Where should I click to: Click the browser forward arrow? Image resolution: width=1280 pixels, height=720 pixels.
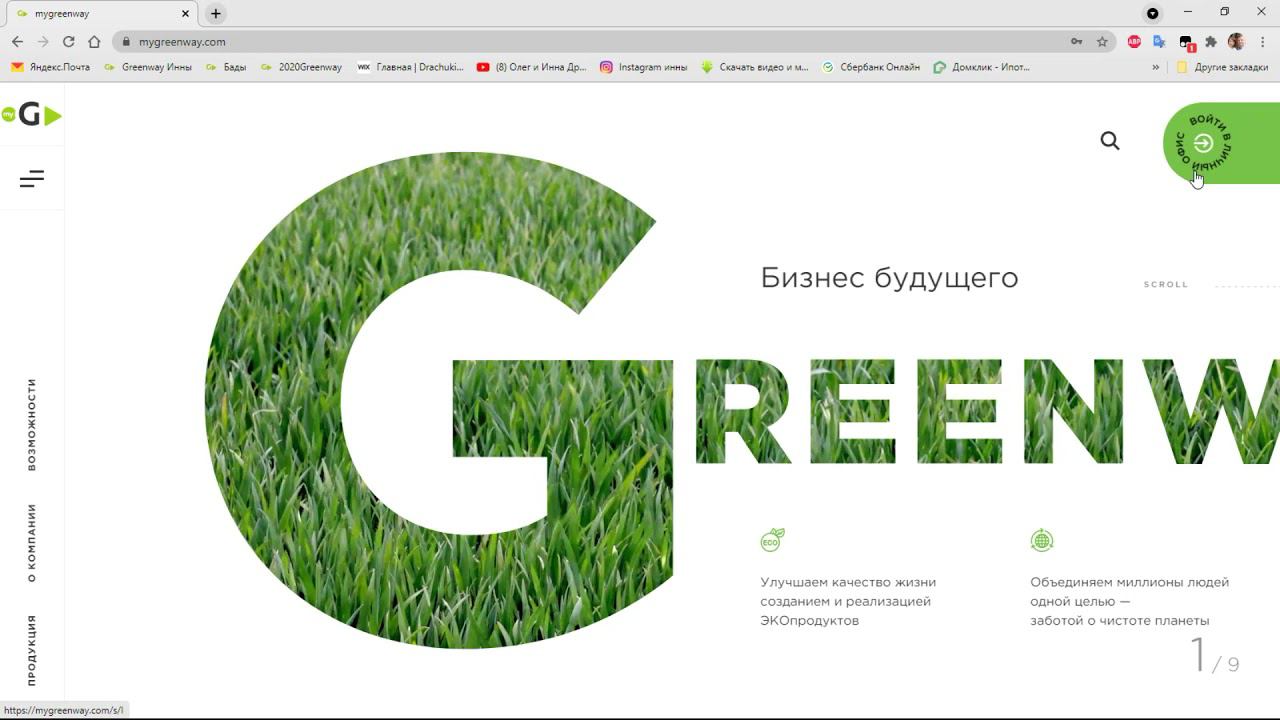click(43, 42)
